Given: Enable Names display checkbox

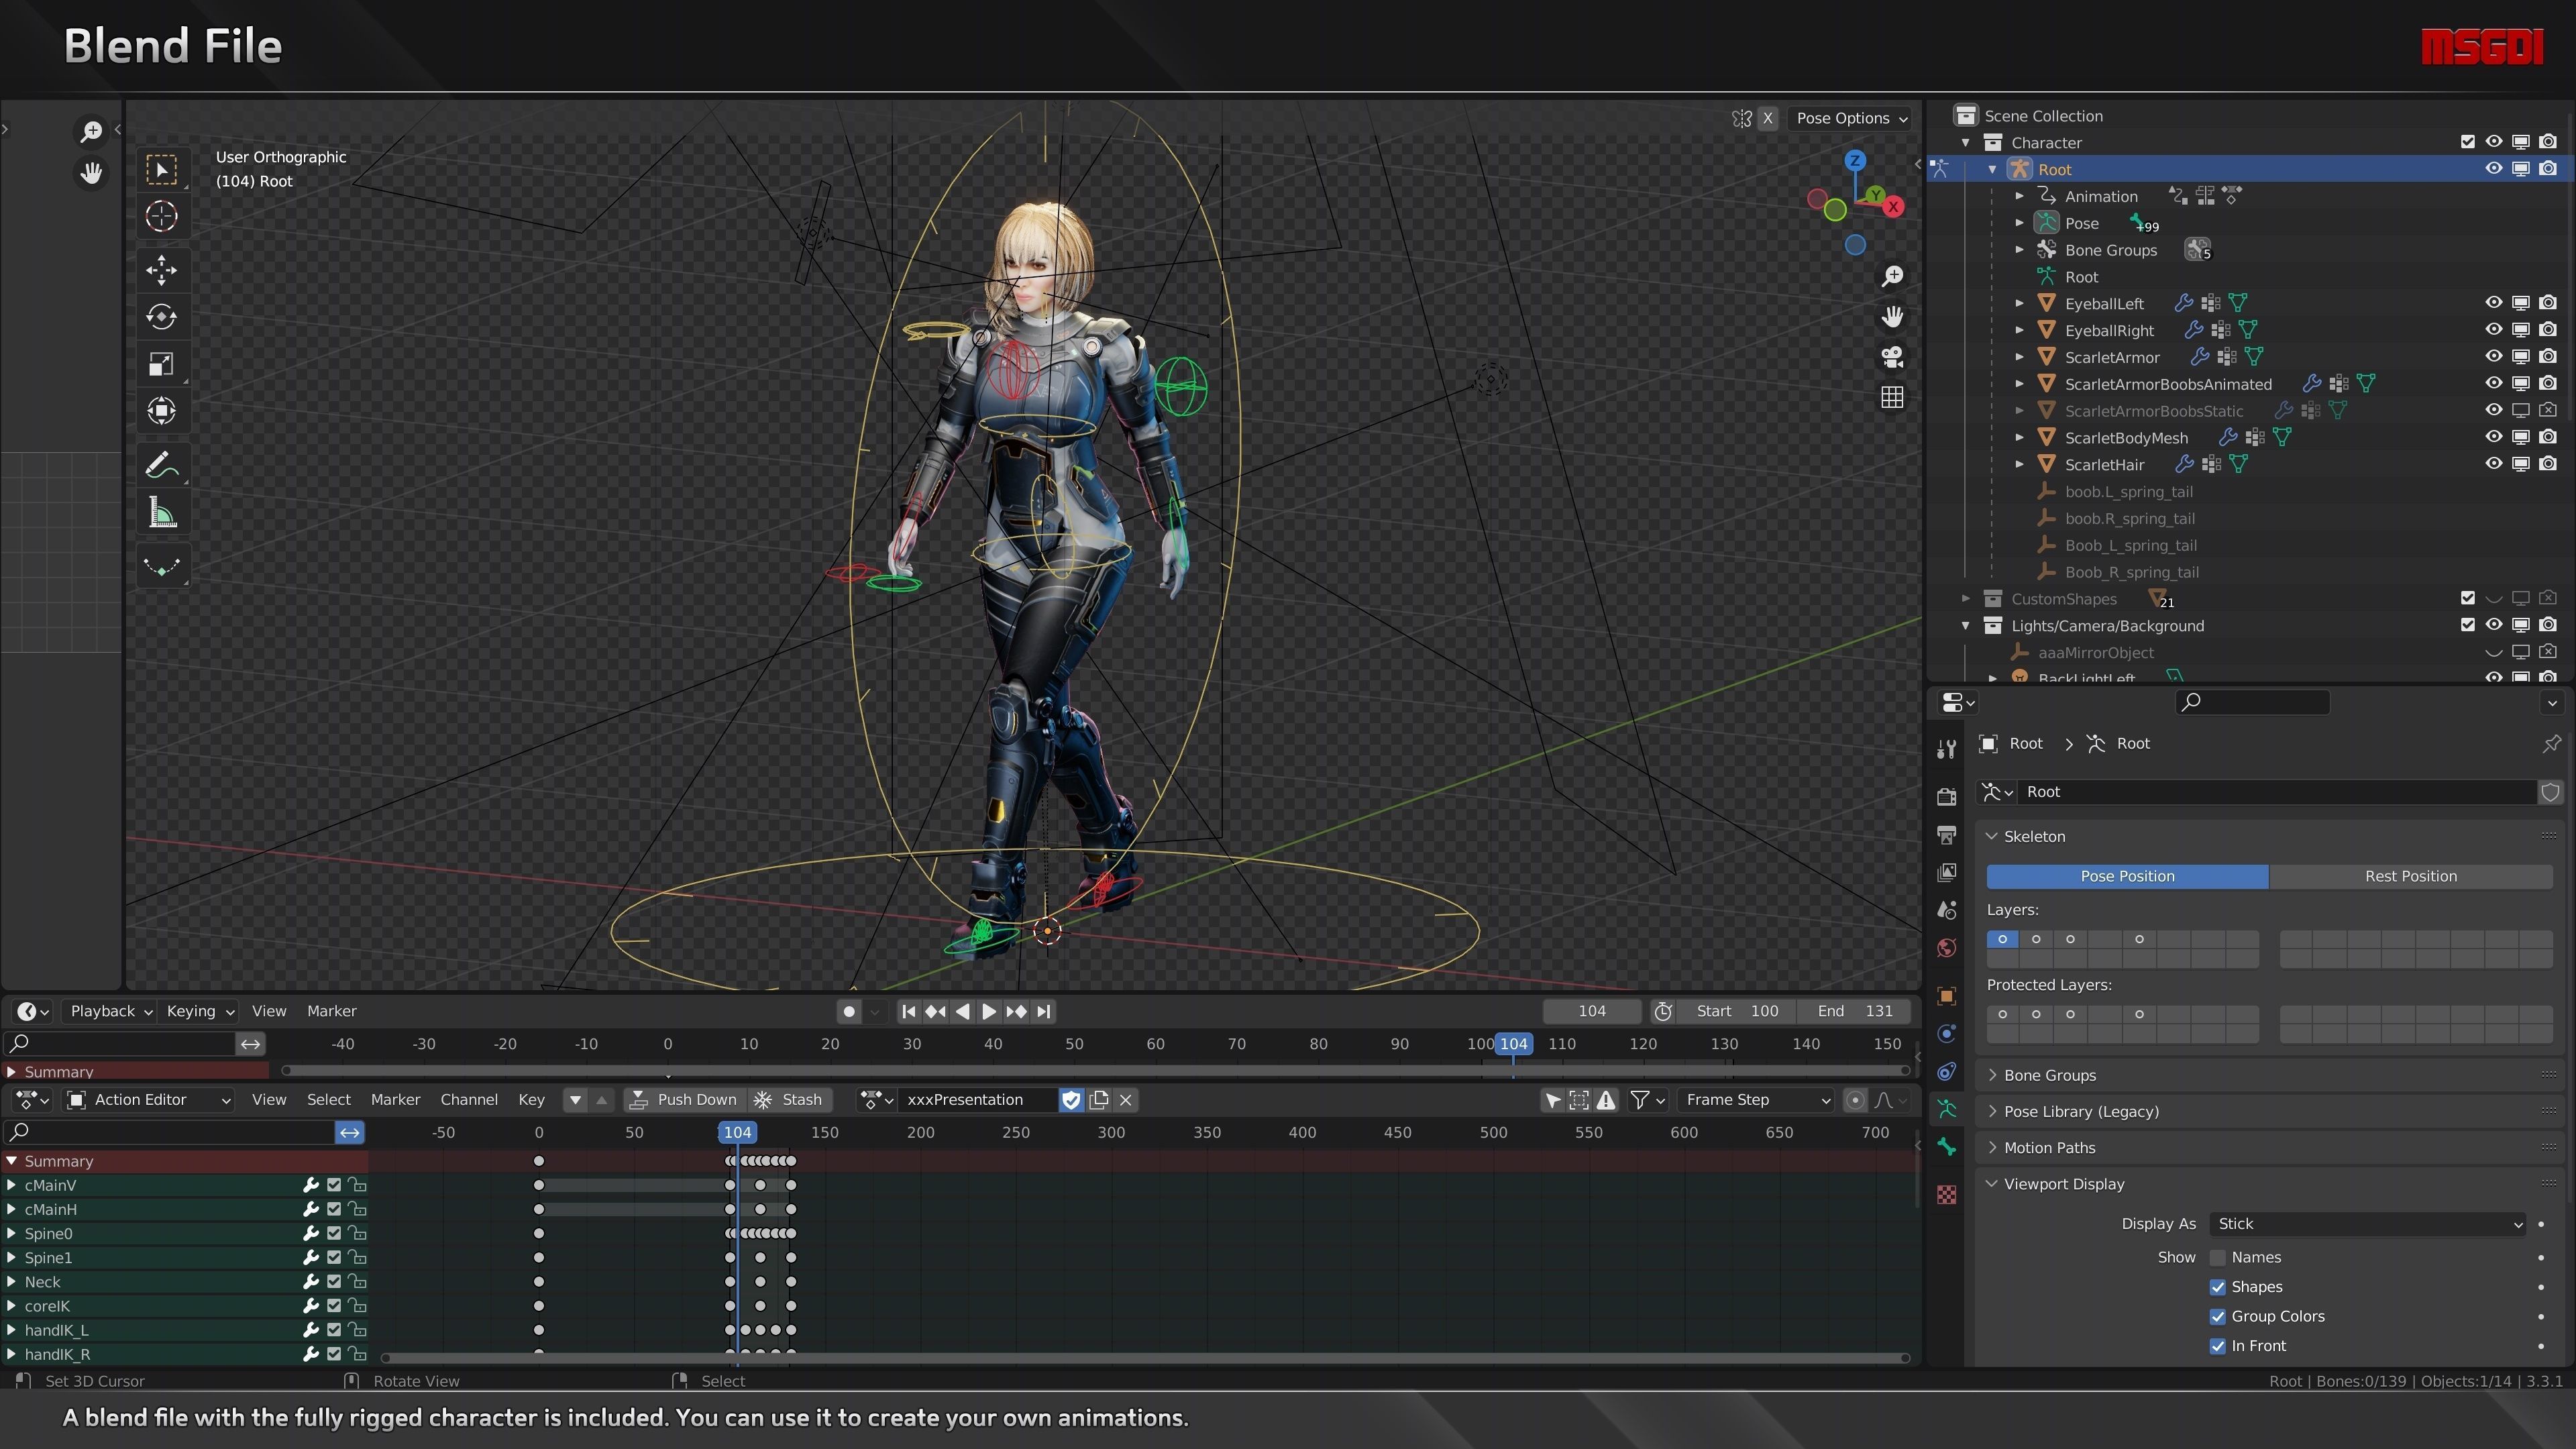Looking at the screenshot, I should click(x=2217, y=1257).
